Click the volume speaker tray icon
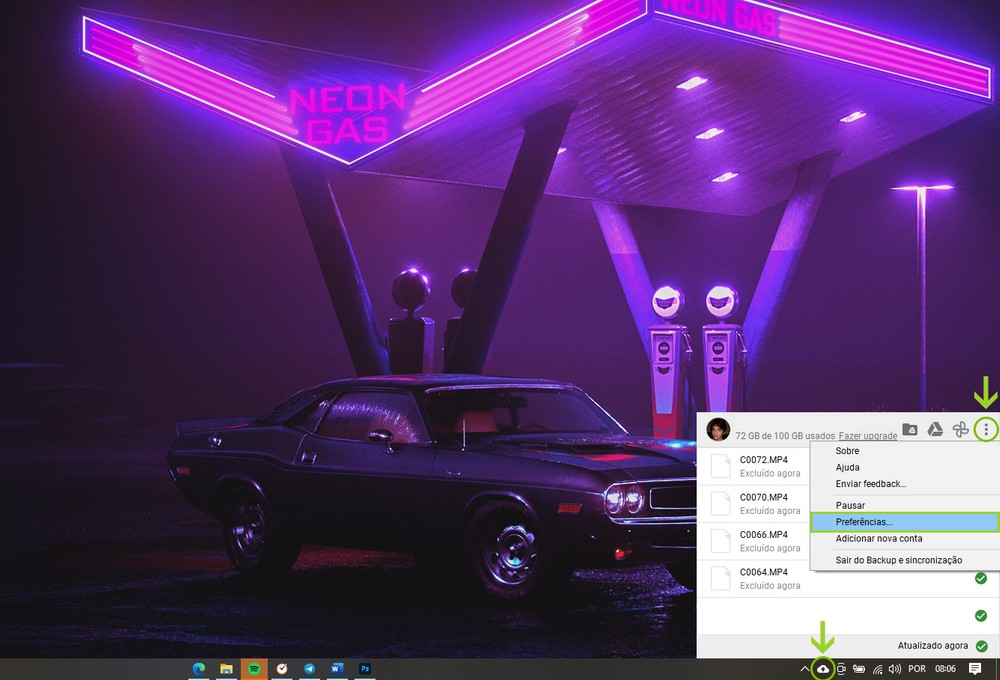1000x680 pixels. [x=894, y=669]
